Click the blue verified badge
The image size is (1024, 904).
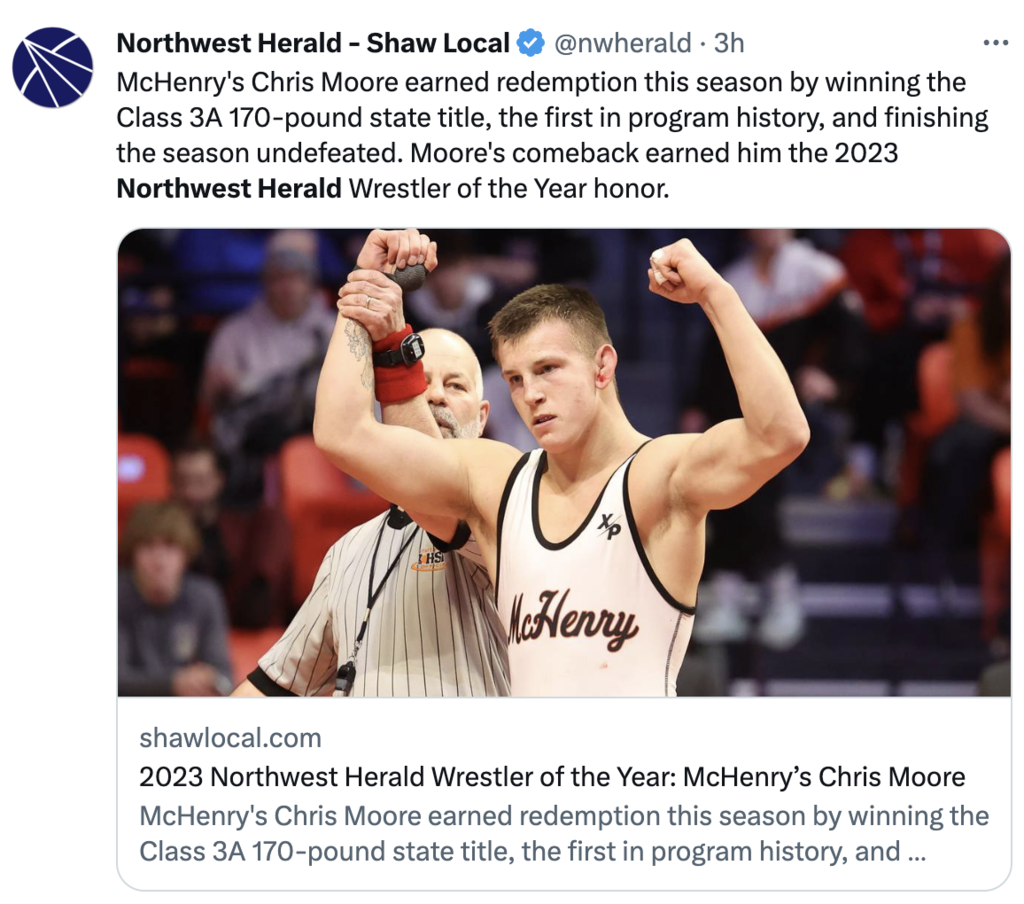[x=531, y=44]
